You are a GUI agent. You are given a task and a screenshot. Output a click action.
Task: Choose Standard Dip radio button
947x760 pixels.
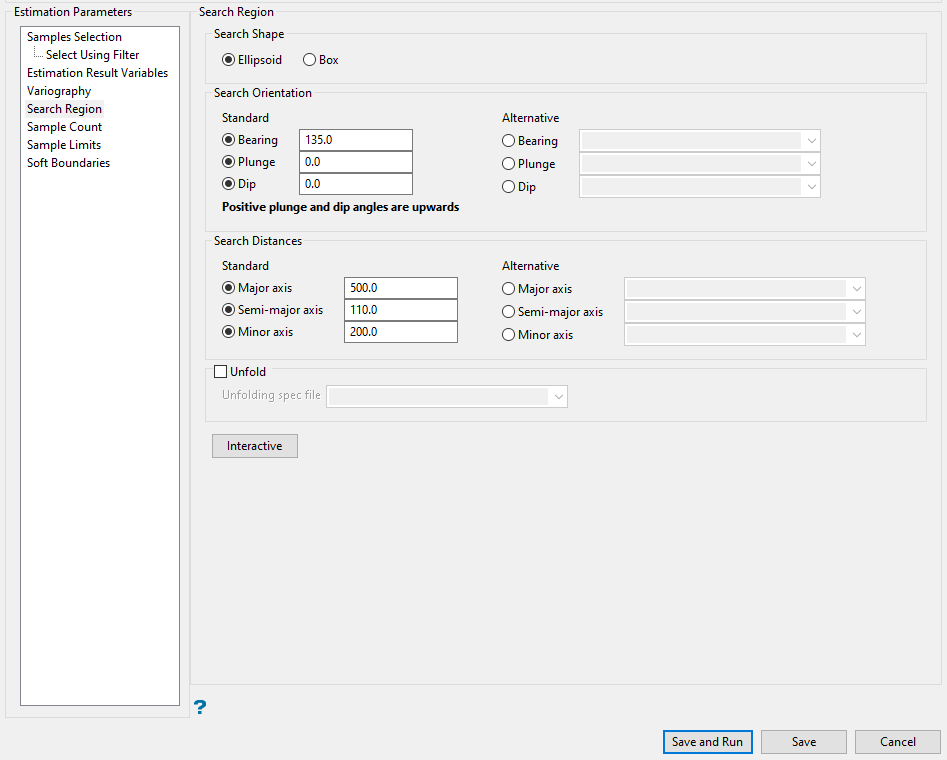click(228, 184)
